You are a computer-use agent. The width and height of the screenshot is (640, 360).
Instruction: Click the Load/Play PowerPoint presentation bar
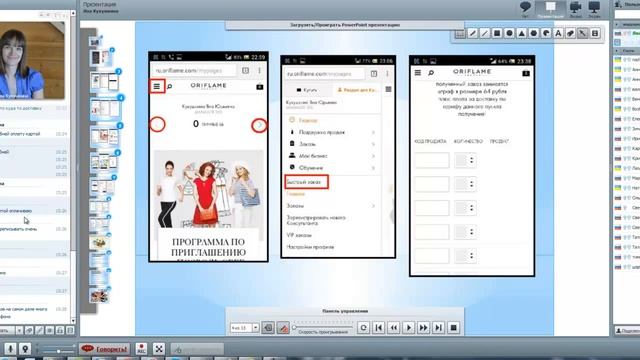345,25
